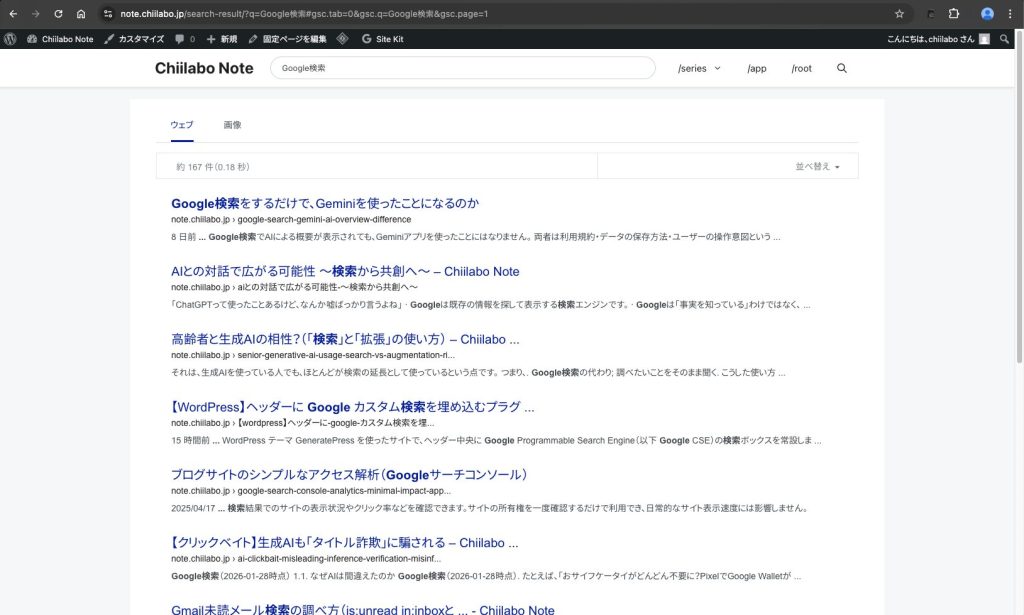
Task: Click 新規 in admin bar
Action: click(x=222, y=39)
